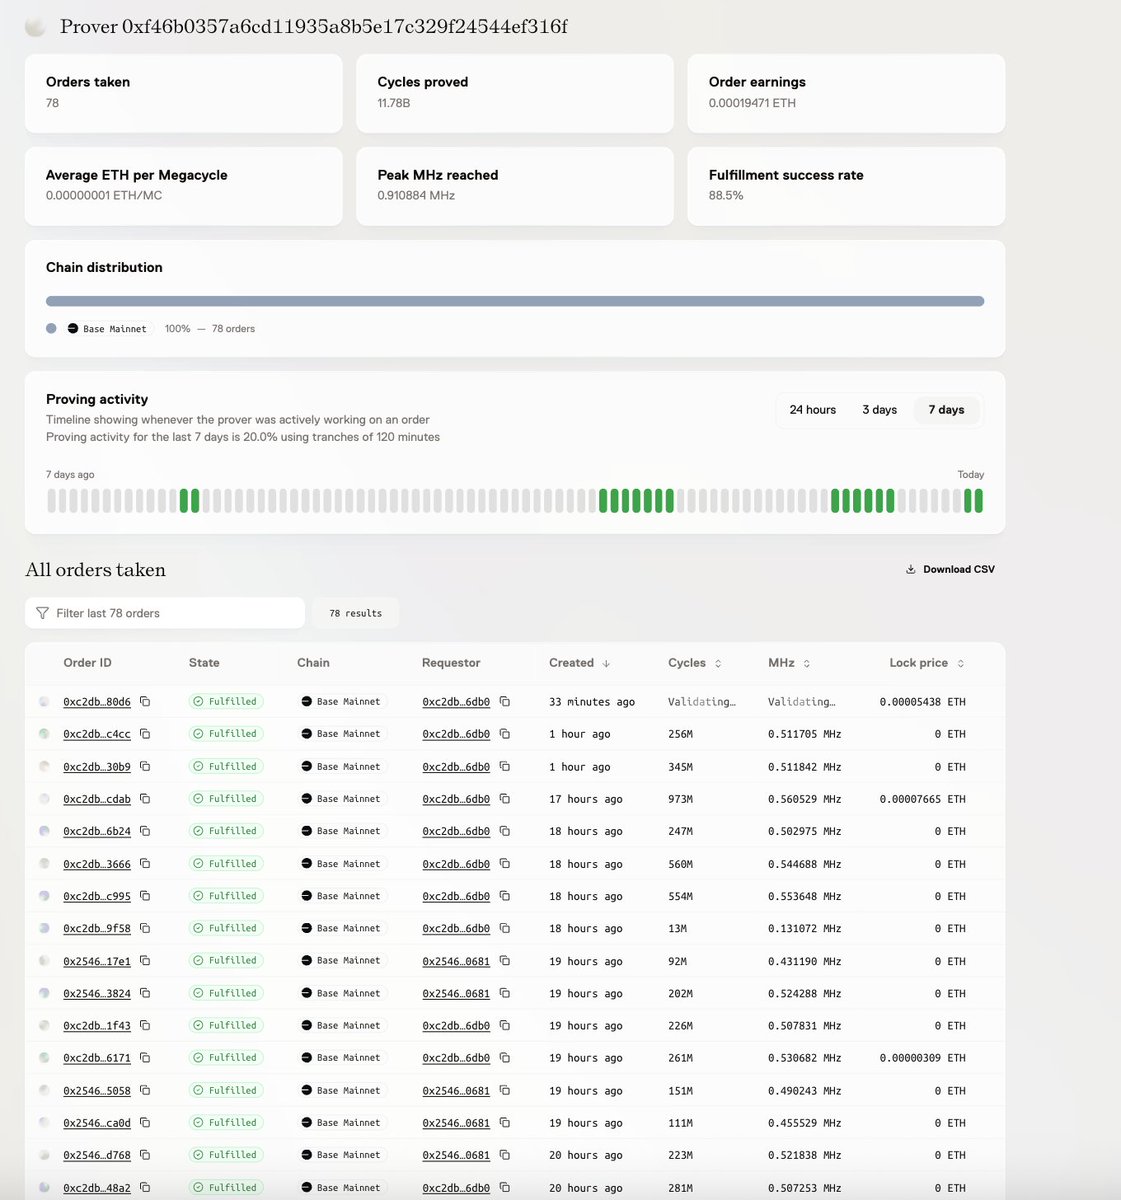Screen dimensions: 1121x1200
Task: Sort orders by MHz column
Action: click(x=806, y=663)
